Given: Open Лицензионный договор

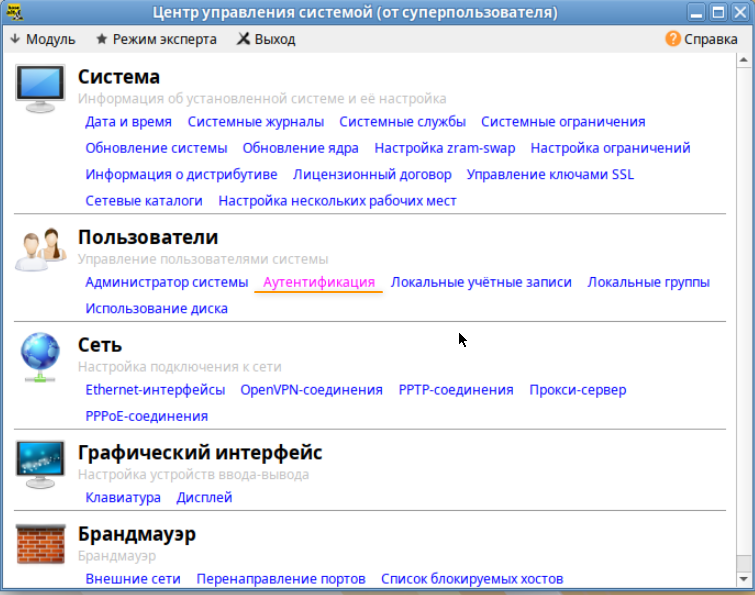Looking at the screenshot, I should point(372,174).
